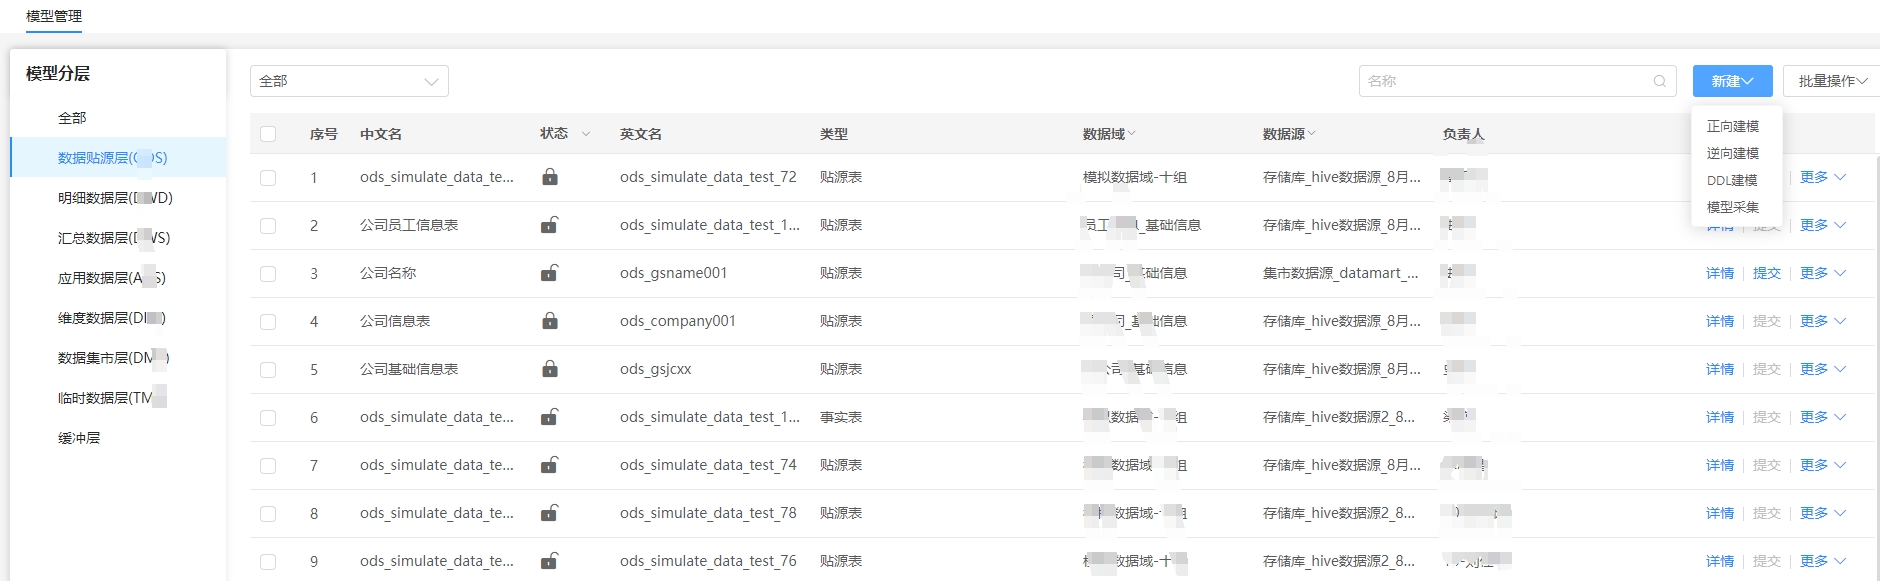Click the unlocked padlock for 公司员工信息表
The image size is (1880, 581).
(549, 225)
